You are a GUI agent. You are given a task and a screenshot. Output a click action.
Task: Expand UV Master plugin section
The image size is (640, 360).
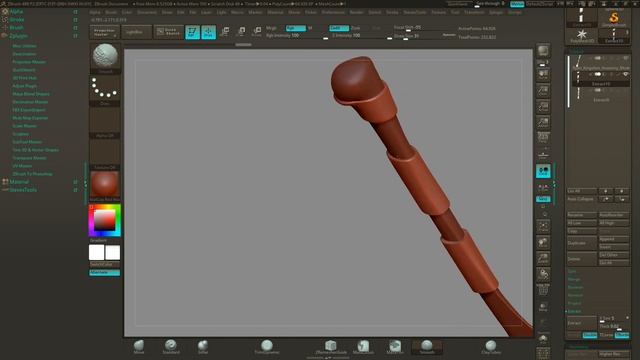pos(22,166)
